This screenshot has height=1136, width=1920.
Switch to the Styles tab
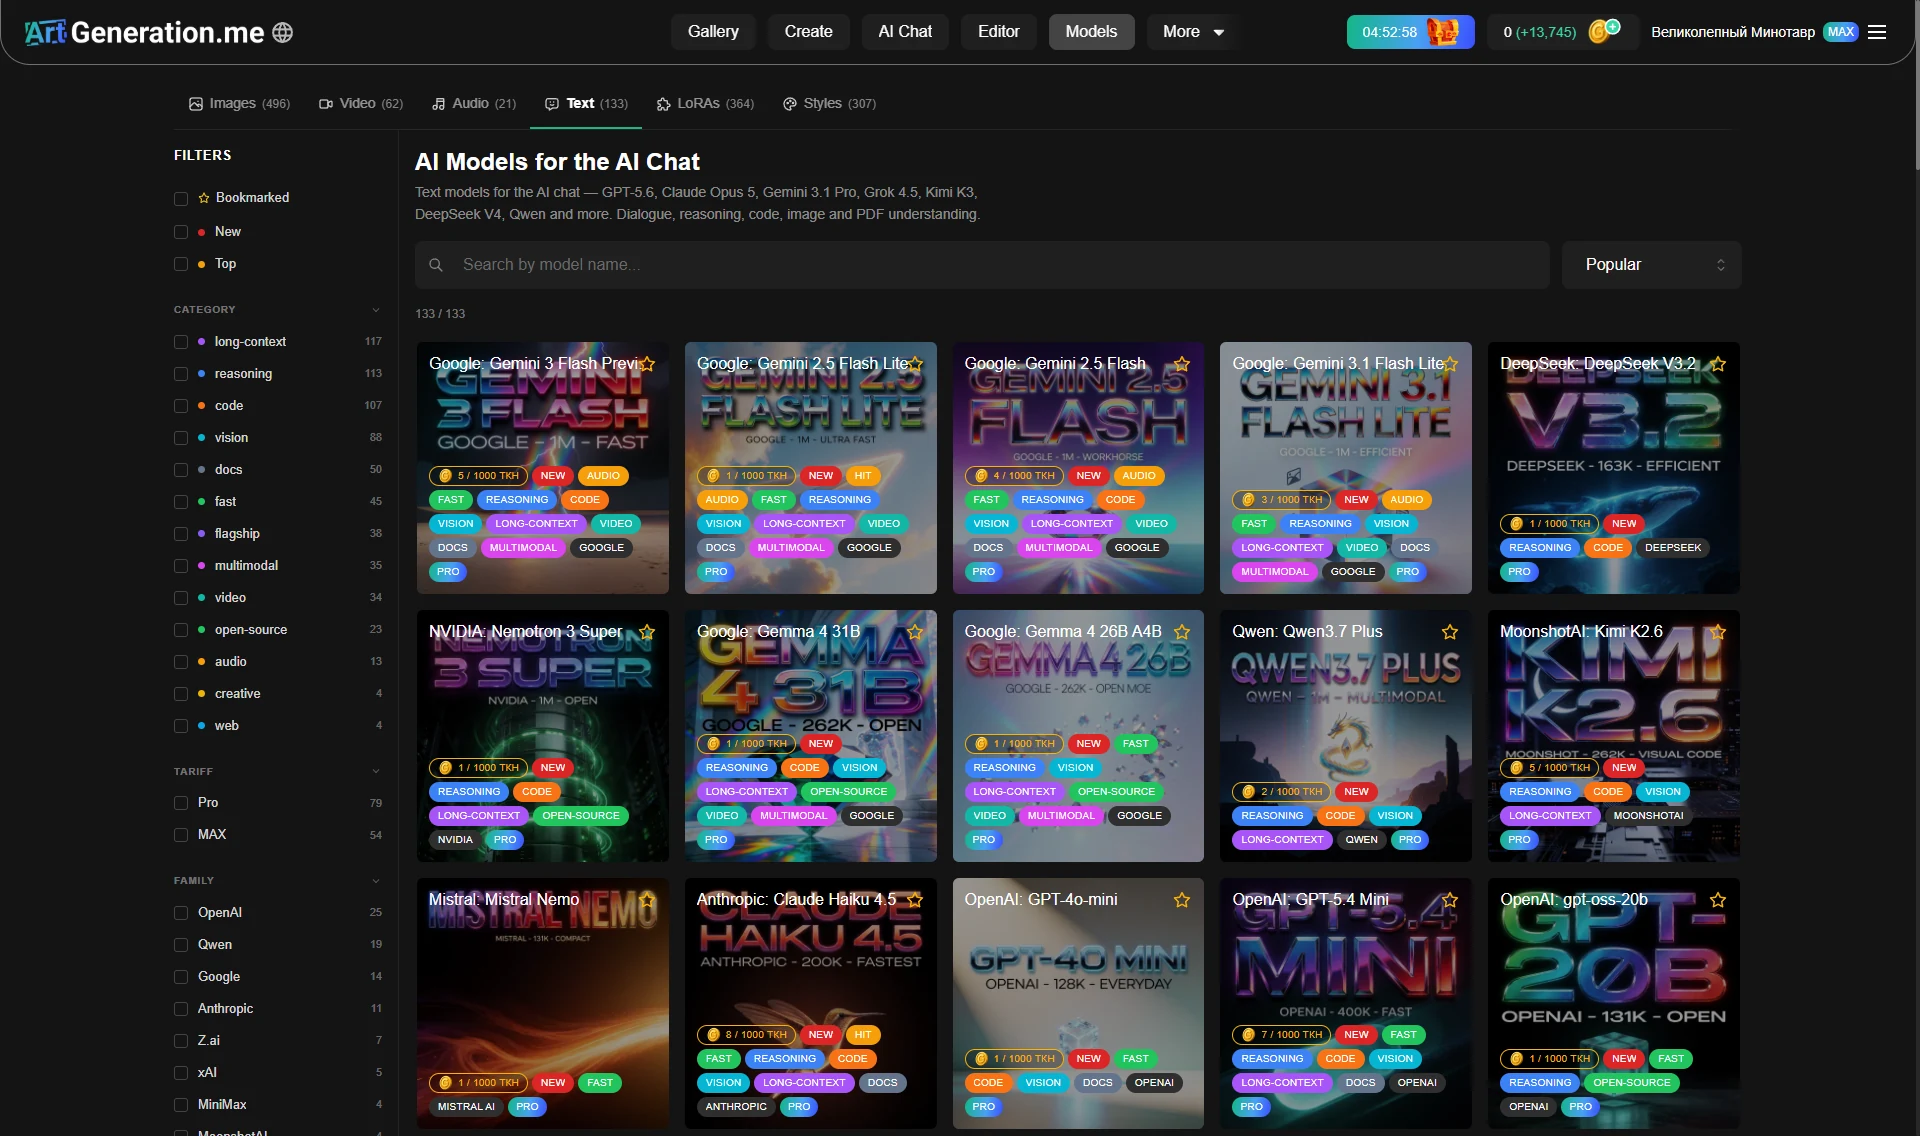click(829, 104)
